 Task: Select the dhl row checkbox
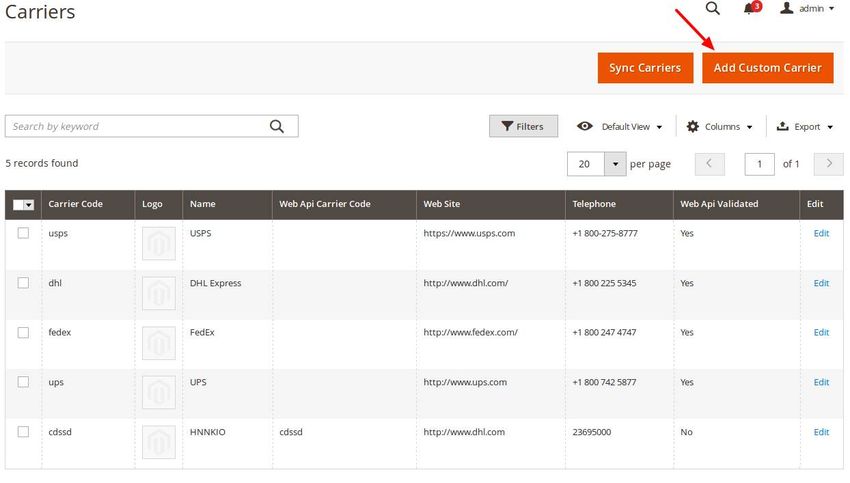[x=23, y=283]
